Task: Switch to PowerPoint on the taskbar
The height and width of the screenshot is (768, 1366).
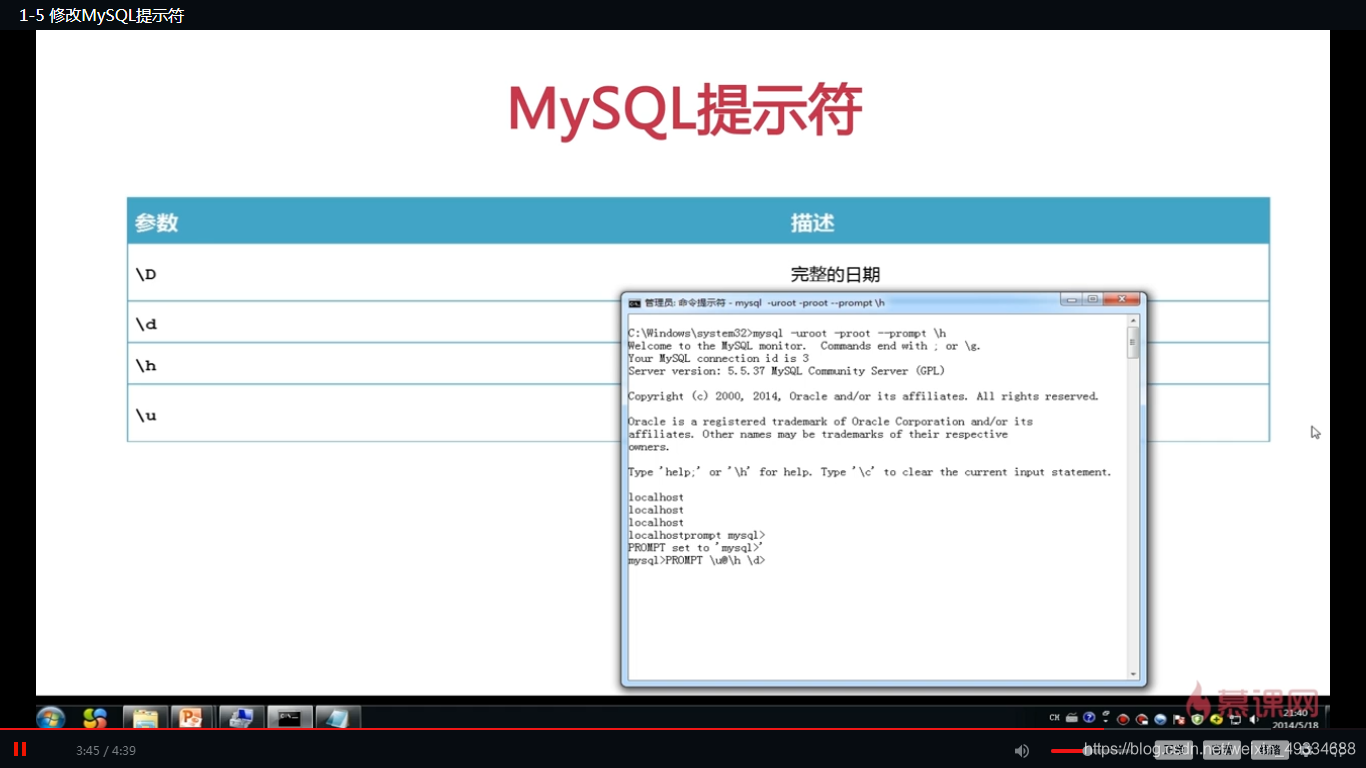Action: [191, 717]
